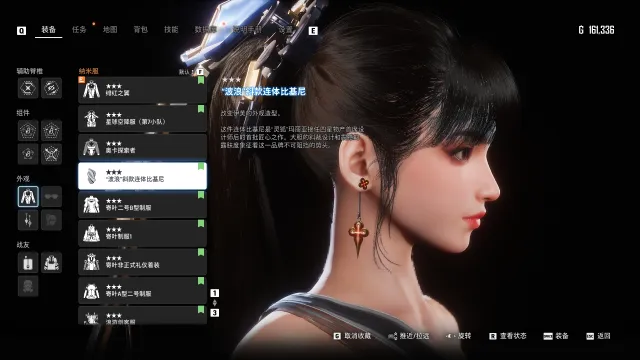Image resolution: width=640 pixels, height=360 pixels.
Task: Click the 推近/拉远 zoom control hint
Action: coord(409,336)
